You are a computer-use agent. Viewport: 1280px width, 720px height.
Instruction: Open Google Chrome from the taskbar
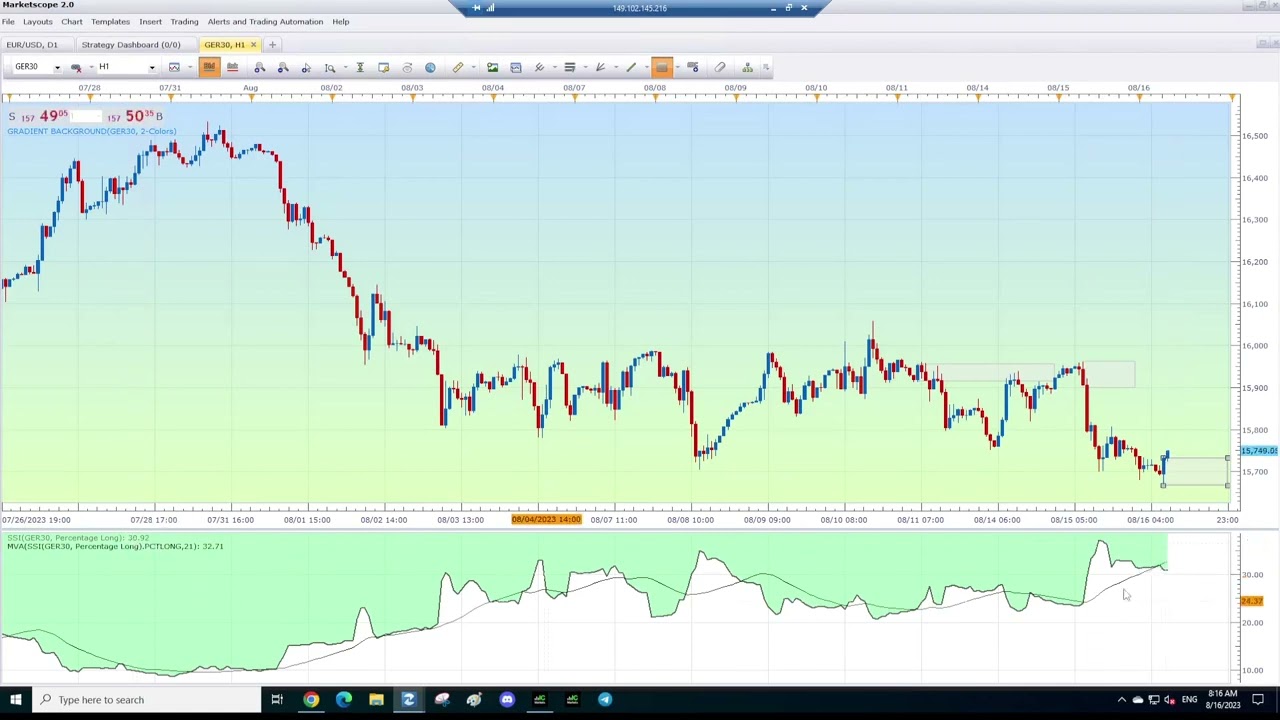coord(311,700)
